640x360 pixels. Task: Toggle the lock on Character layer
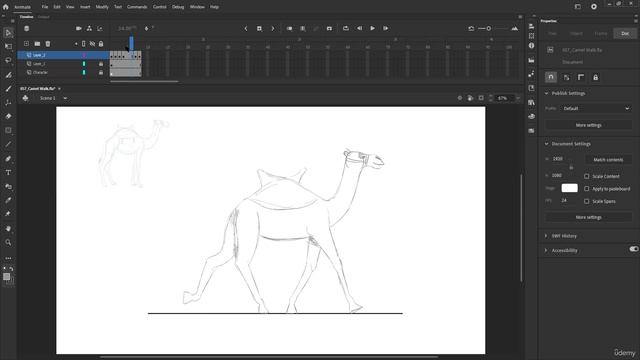point(101,73)
